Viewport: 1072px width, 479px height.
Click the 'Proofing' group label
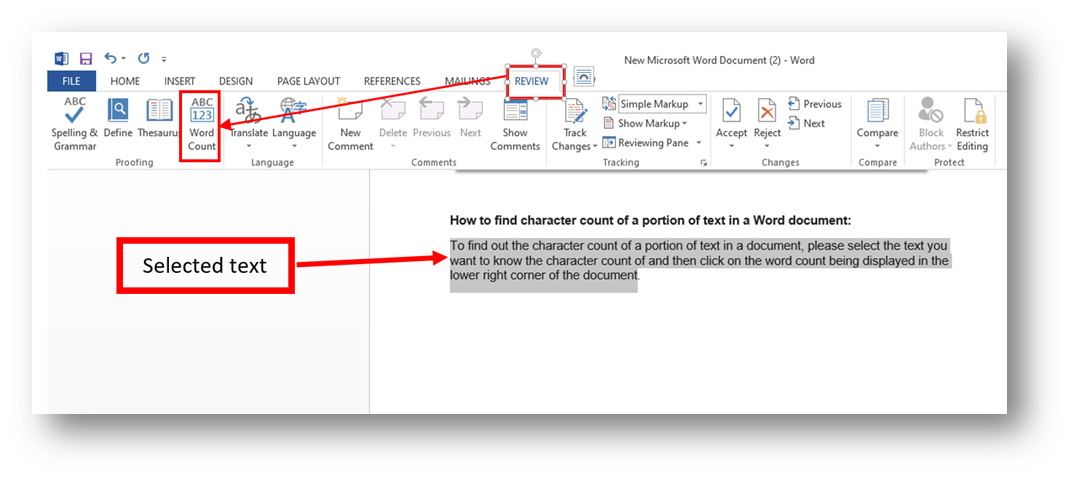[x=134, y=163]
